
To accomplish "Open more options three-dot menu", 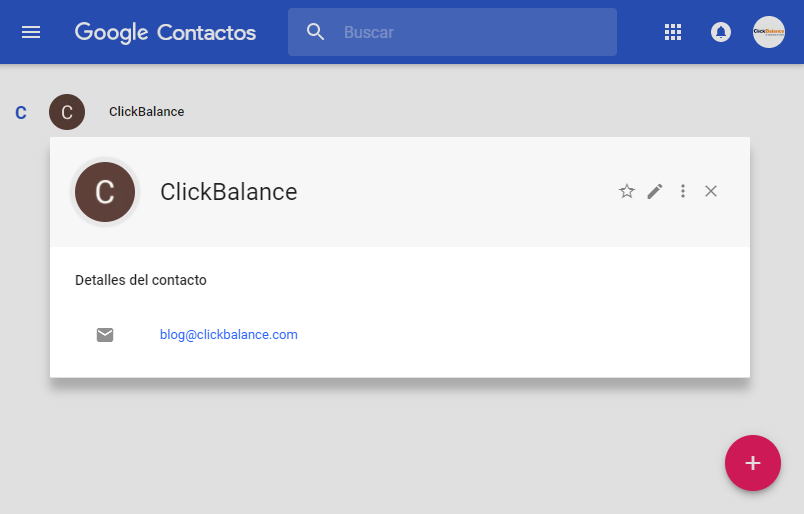I will tap(683, 191).
